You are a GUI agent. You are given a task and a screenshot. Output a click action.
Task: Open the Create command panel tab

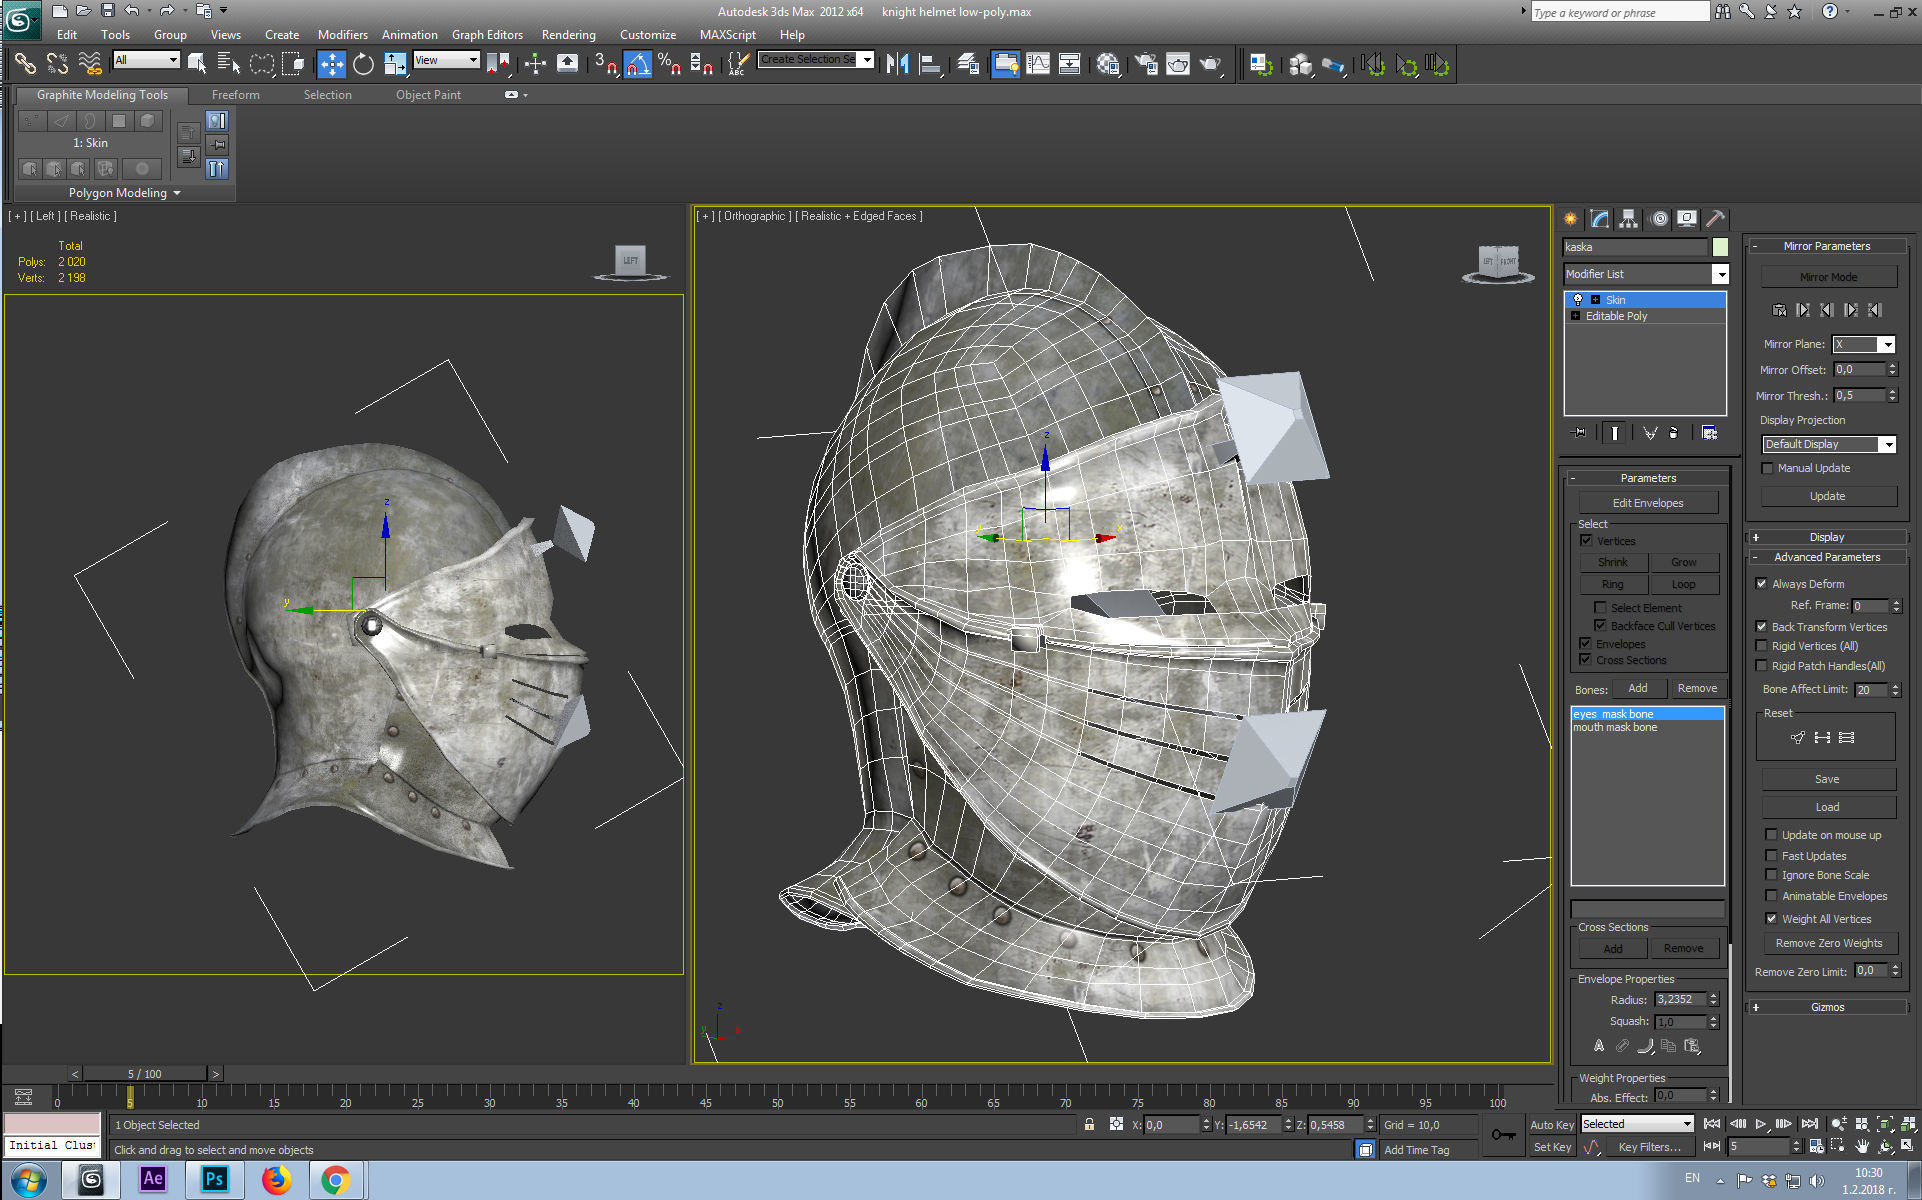click(x=1571, y=218)
